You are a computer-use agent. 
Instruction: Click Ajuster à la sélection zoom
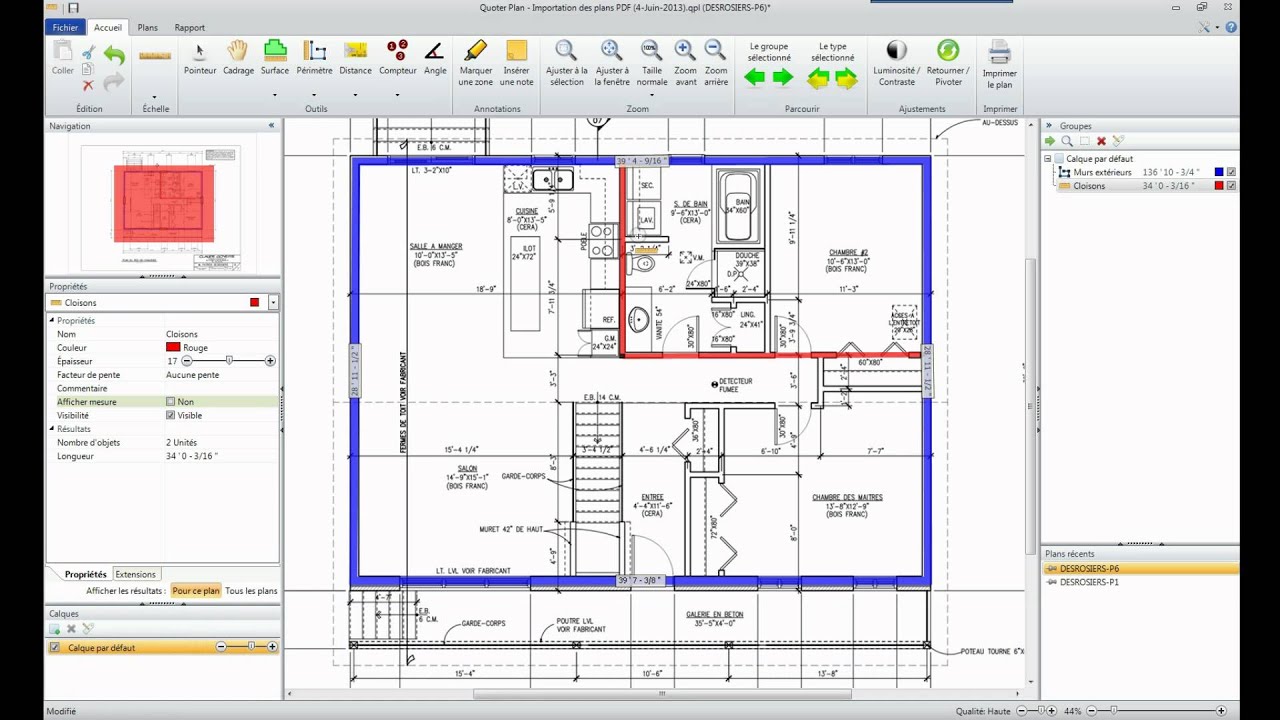click(x=566, y=63)
